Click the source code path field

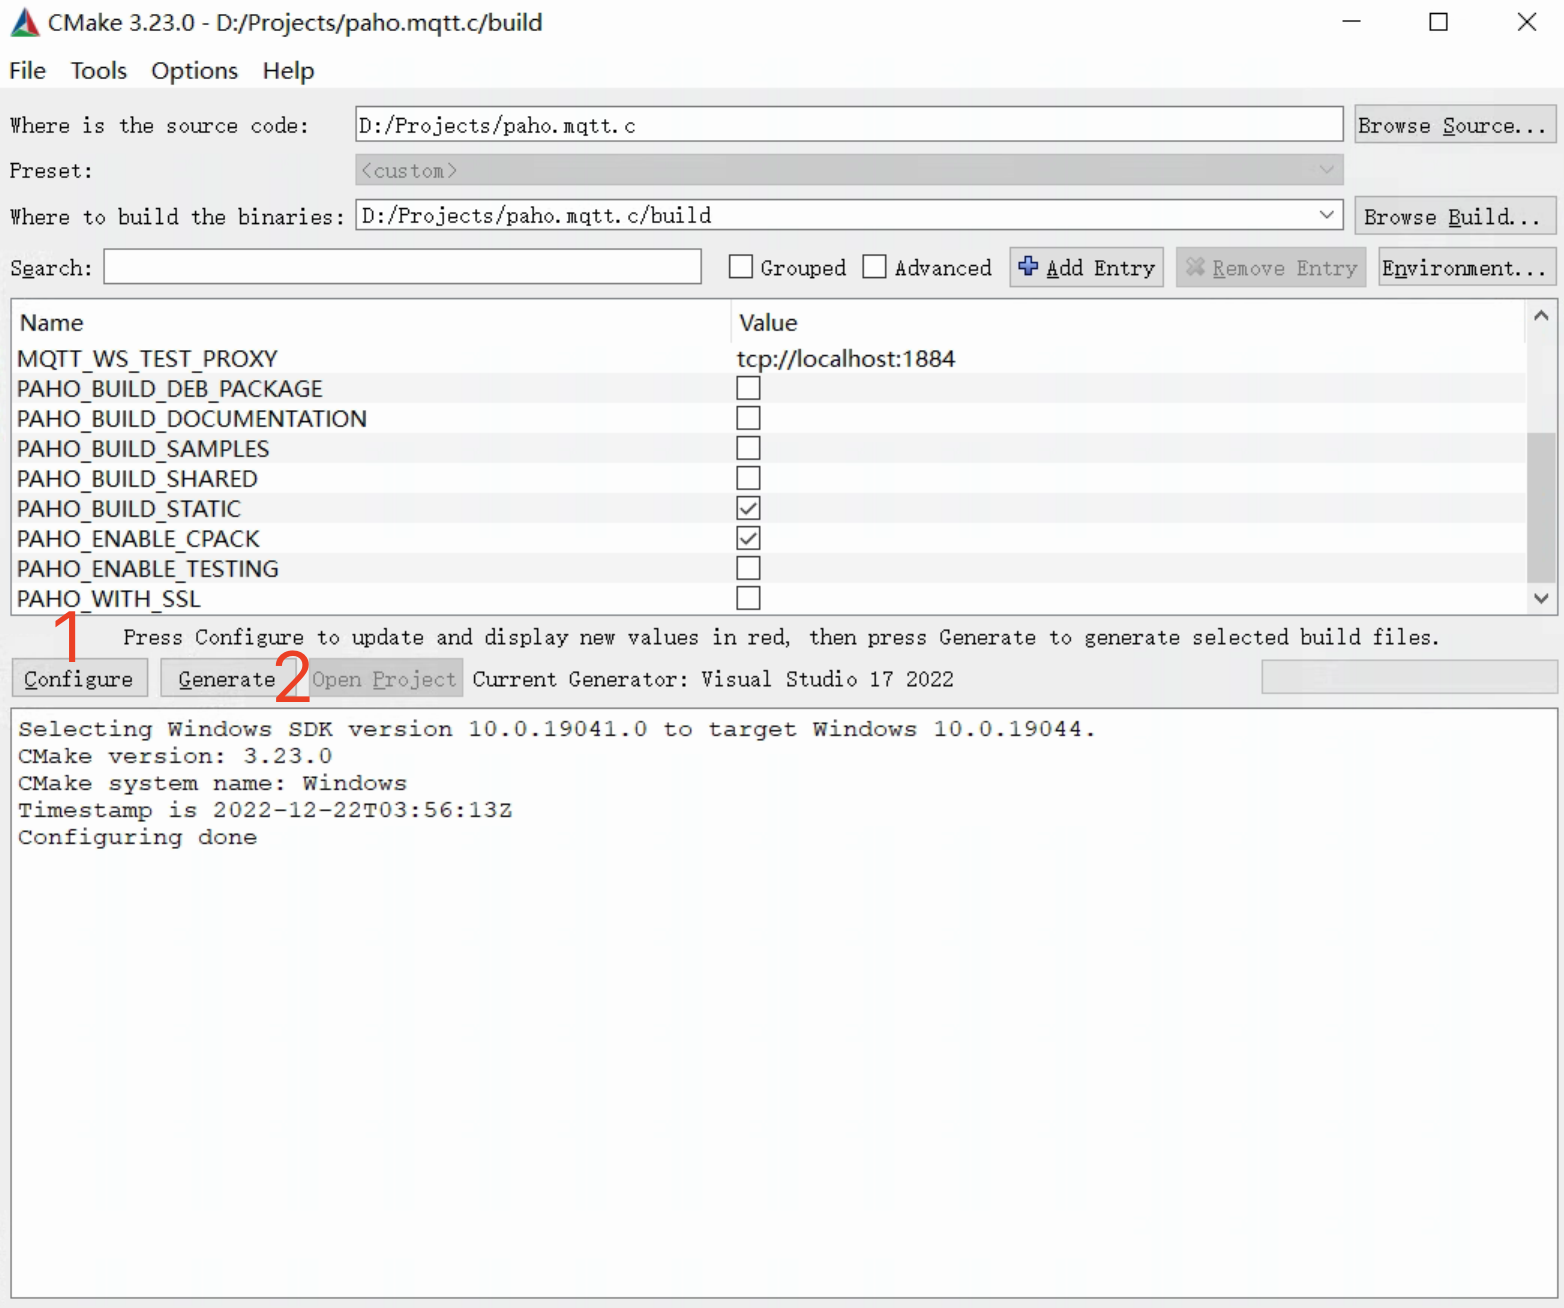[848, 125]
